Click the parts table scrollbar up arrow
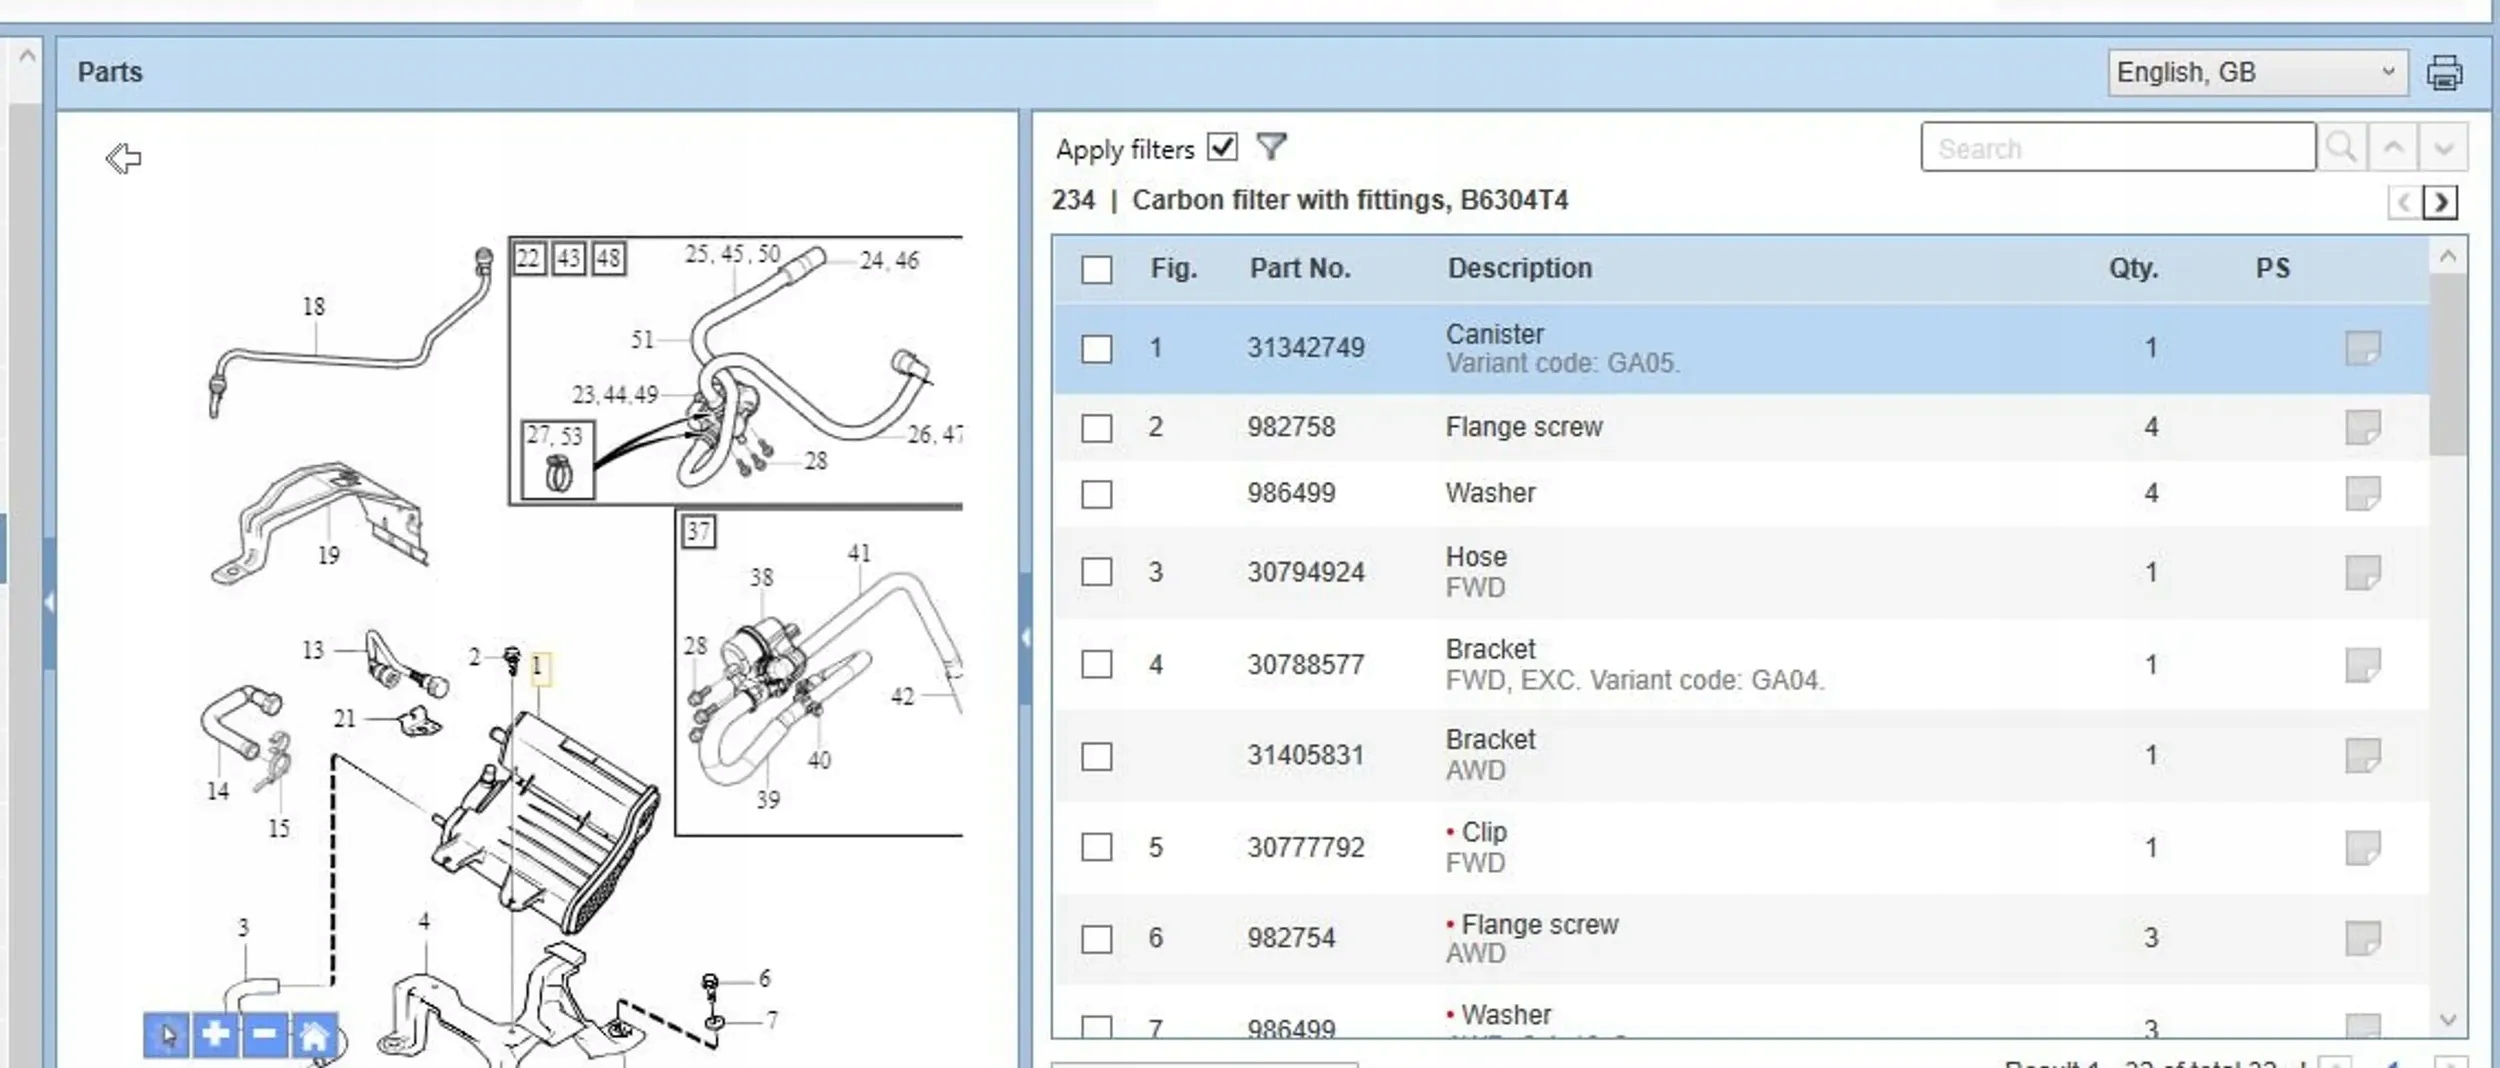Viewport: 2500px width, 1068px height. (2447, 257)
